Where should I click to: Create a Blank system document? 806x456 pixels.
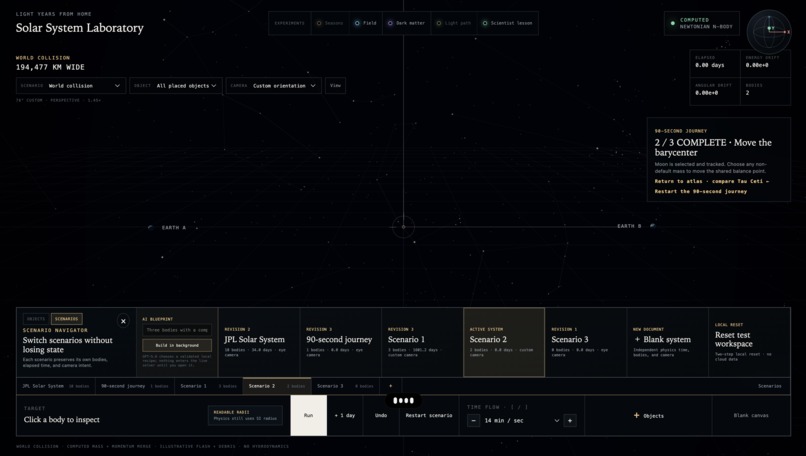[x=668, y=342]
